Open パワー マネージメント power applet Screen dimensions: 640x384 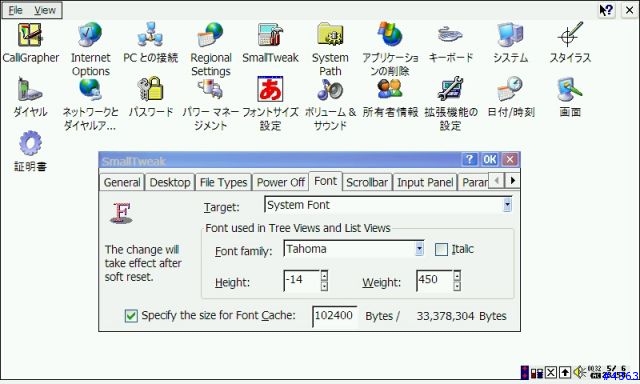click(211, 104)
